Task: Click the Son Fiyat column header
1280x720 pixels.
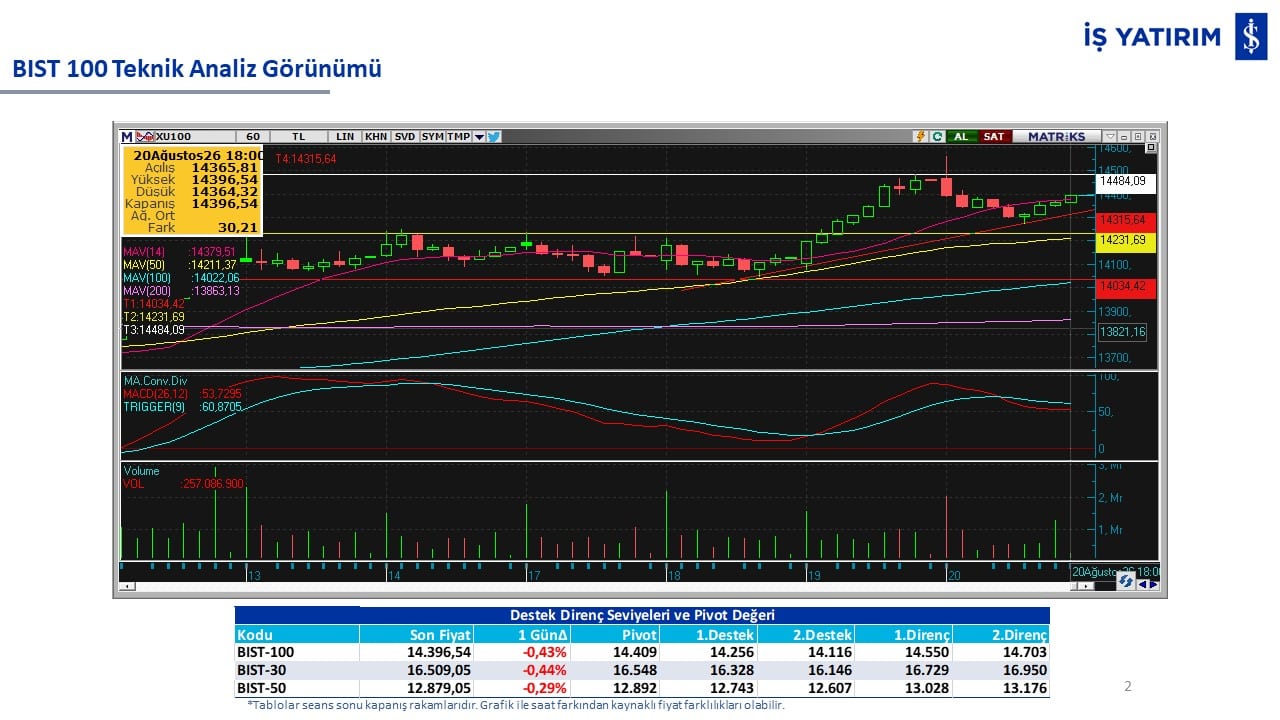Action: click(x=440, y=635)
